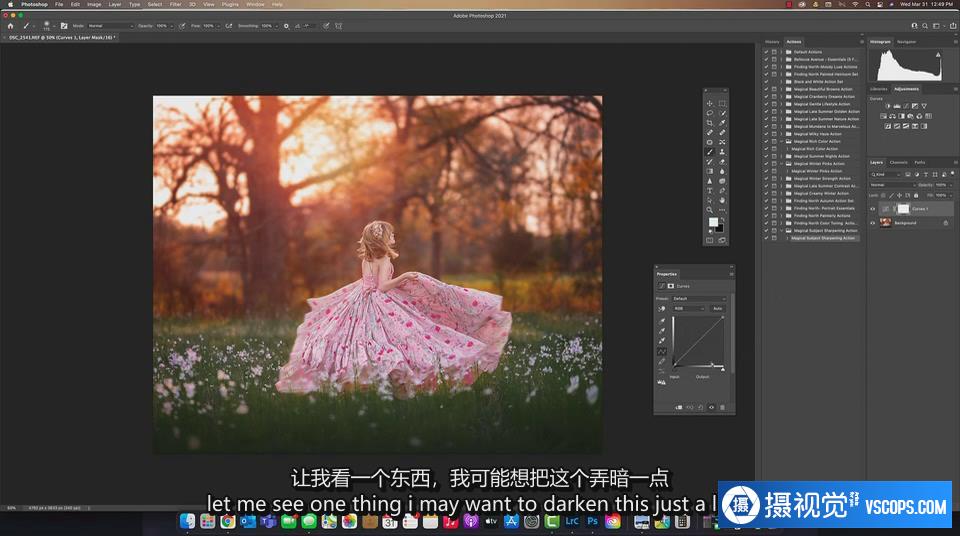Select the Hand tool
Screen dimensions: 960x536
pos(722,200)
